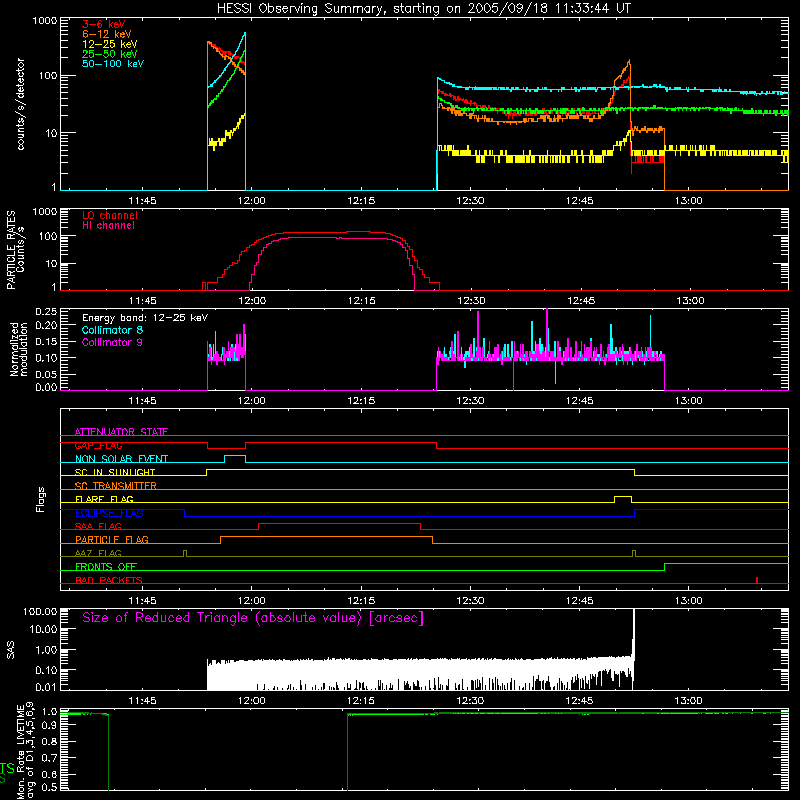The image size is (800, 800).
Task: Click the HESSI Observing Summary title text
Action: pos(423,8)
